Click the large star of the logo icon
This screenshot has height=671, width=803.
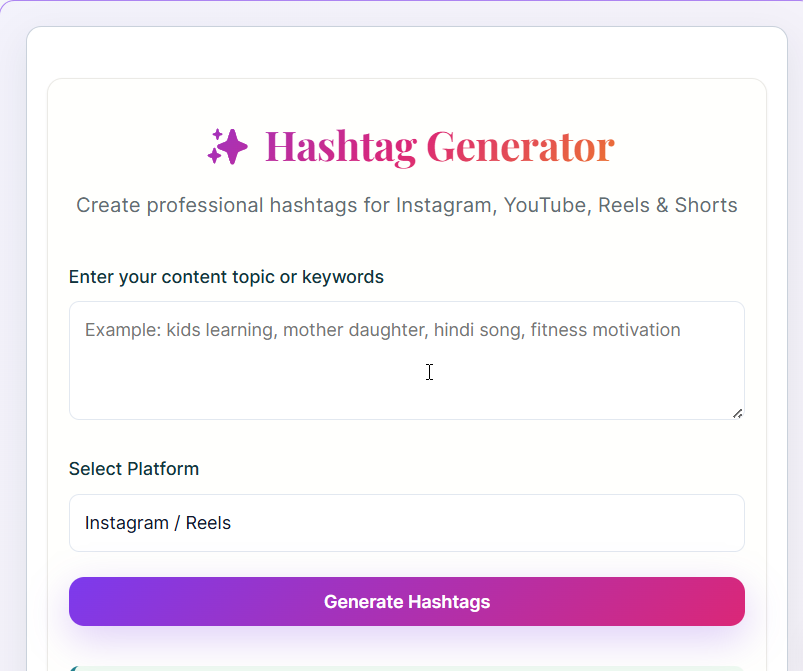pyautogui.click(x=232, y=145)
